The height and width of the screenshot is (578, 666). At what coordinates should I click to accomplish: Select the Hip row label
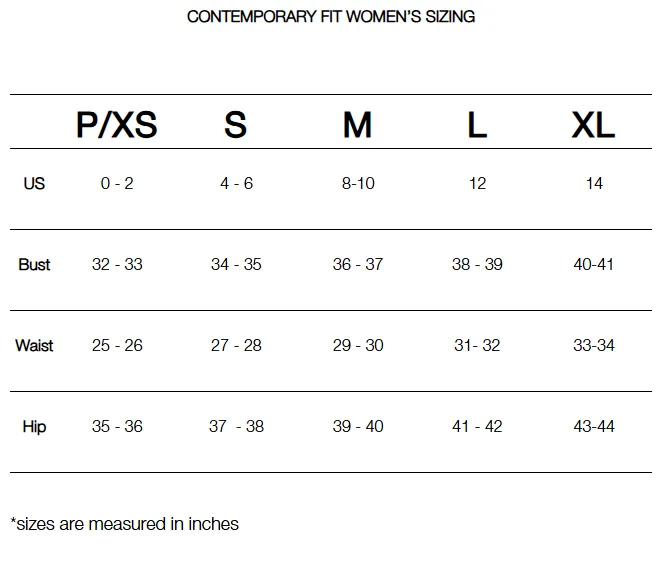click(34, 426)
